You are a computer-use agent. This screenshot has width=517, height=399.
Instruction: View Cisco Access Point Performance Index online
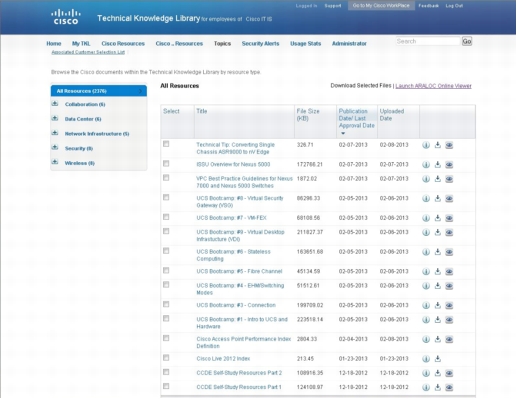(449, 339)
